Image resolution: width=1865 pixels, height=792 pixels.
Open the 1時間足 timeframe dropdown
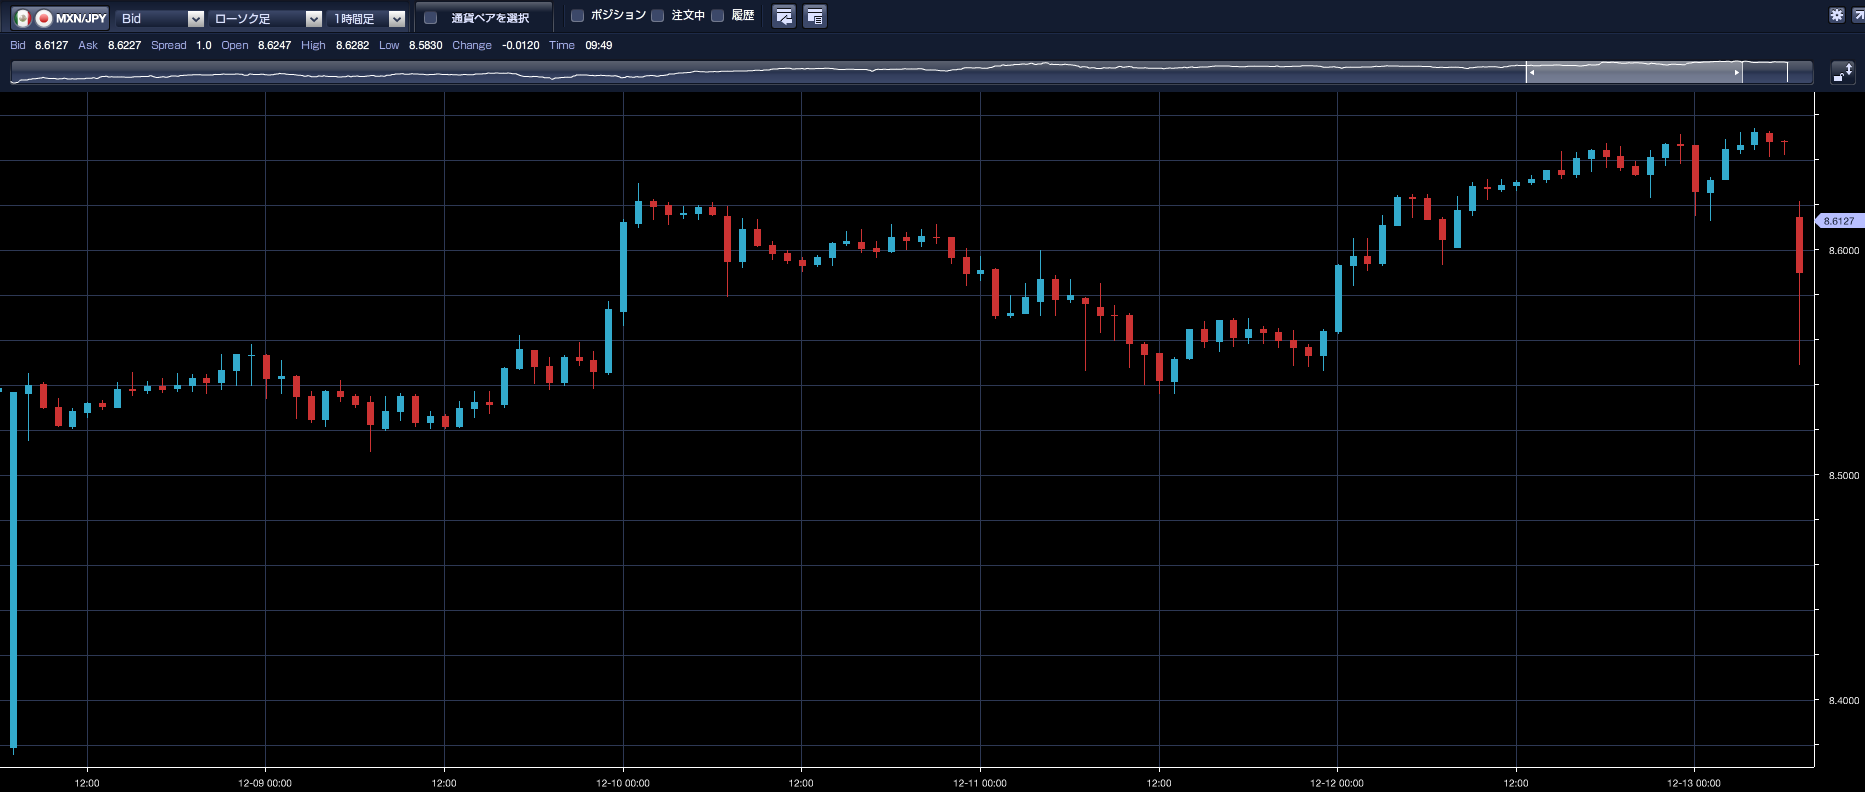(367, 18)
